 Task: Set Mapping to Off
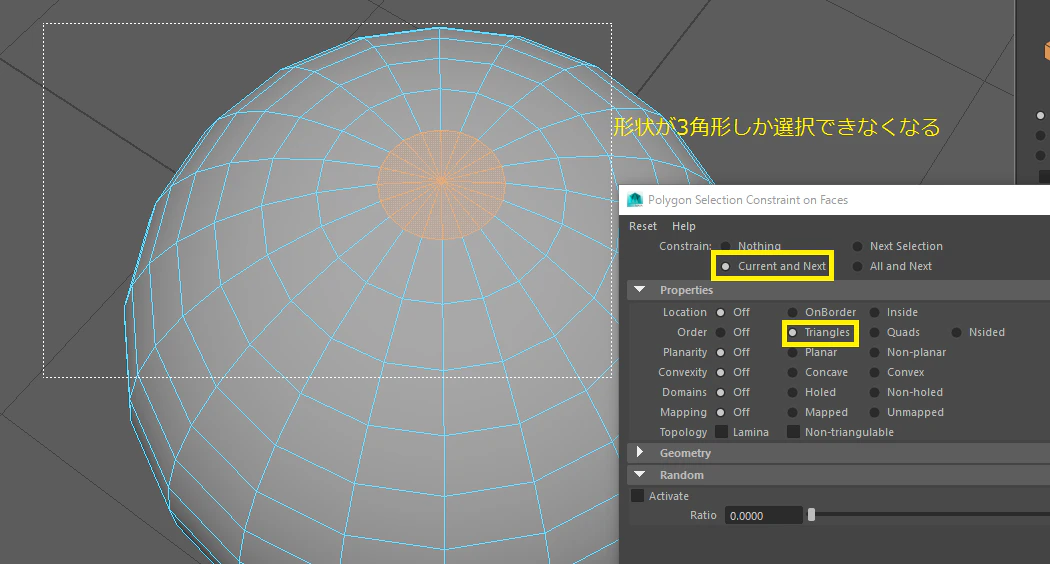[721, 413]
